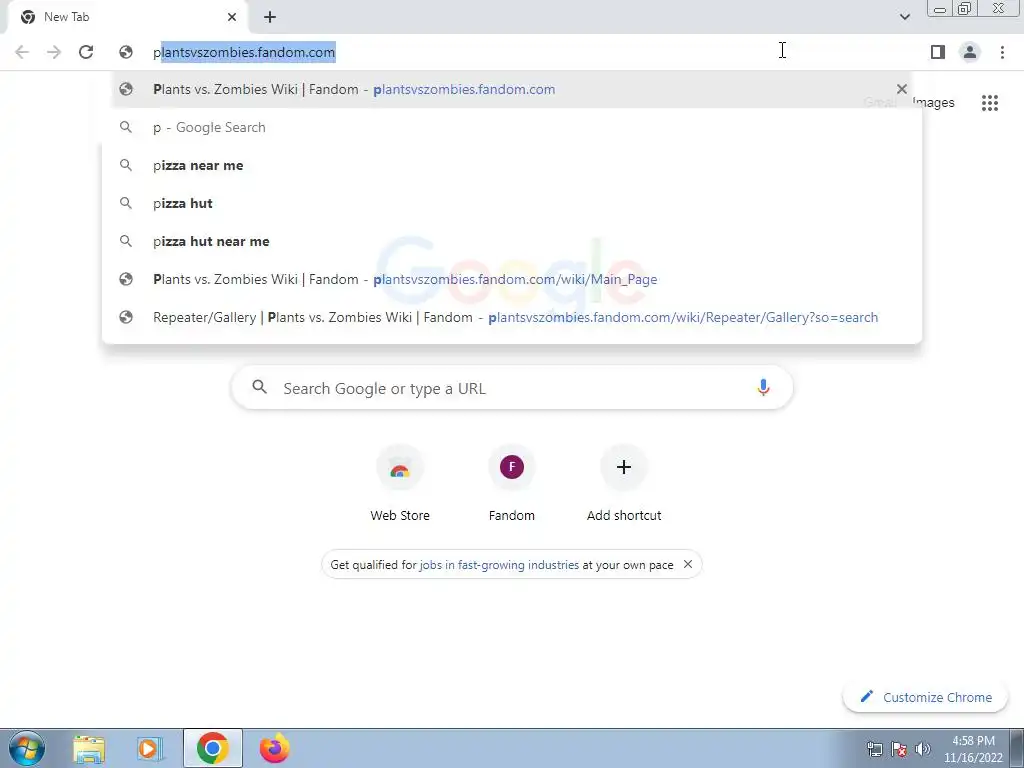Remove the first suggestion with its X
The height and width of the screenshot is (768, 1024).
click(x=901, y=89)
